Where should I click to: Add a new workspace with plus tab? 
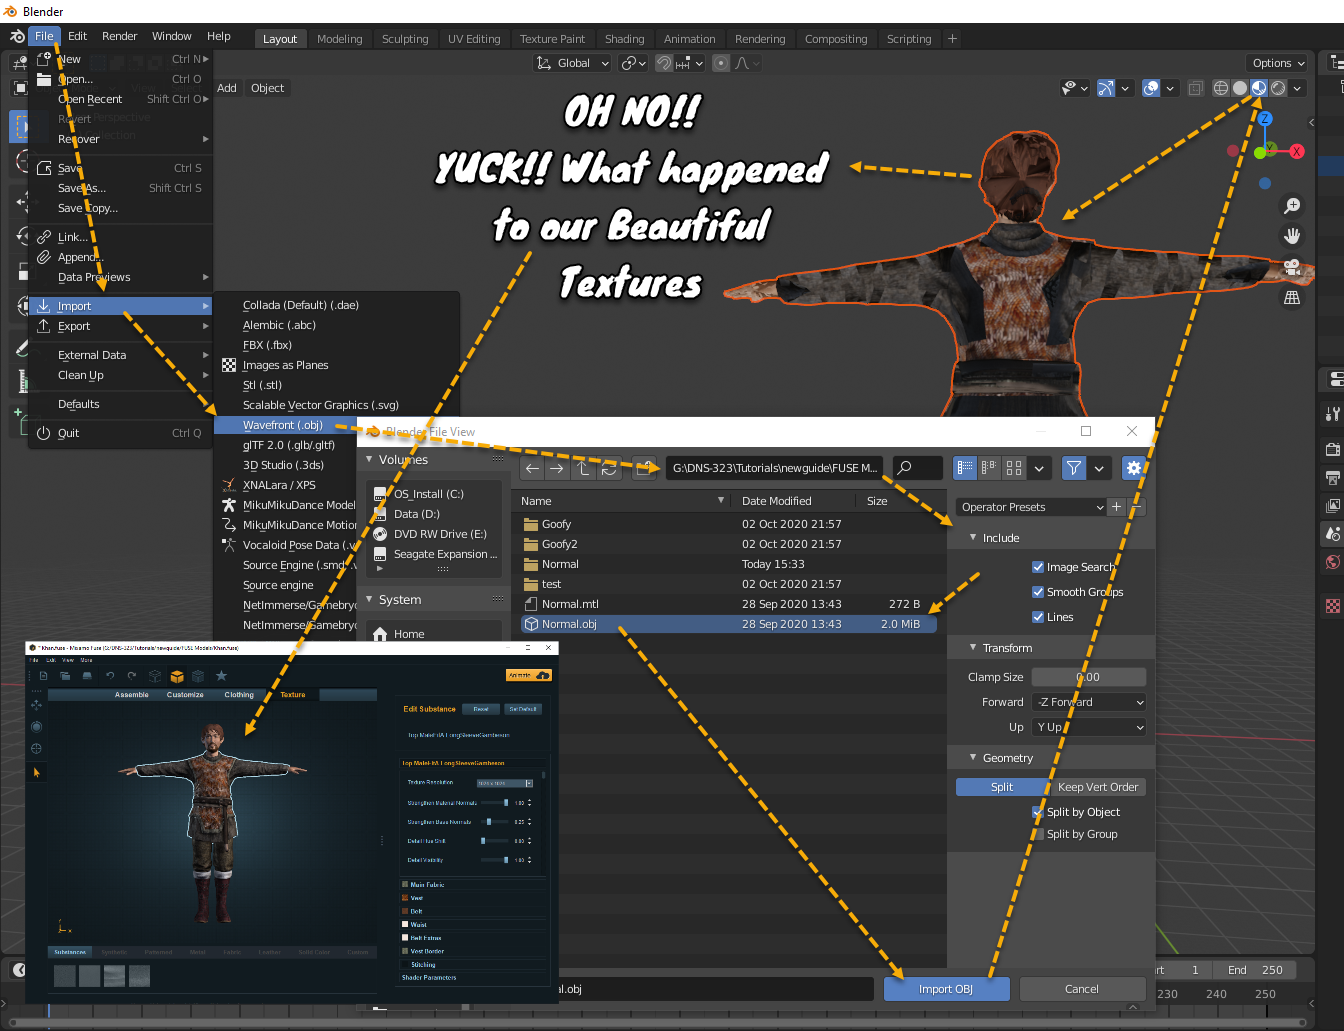tap(952, 38)
